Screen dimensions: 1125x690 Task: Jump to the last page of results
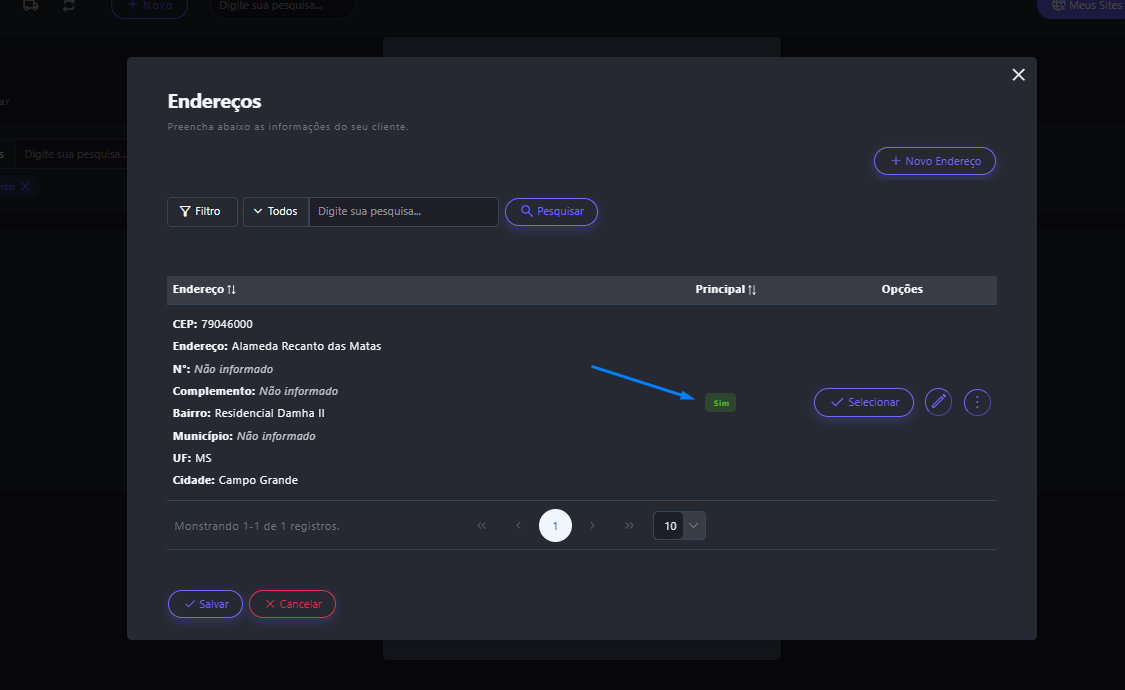coord(629,526)
